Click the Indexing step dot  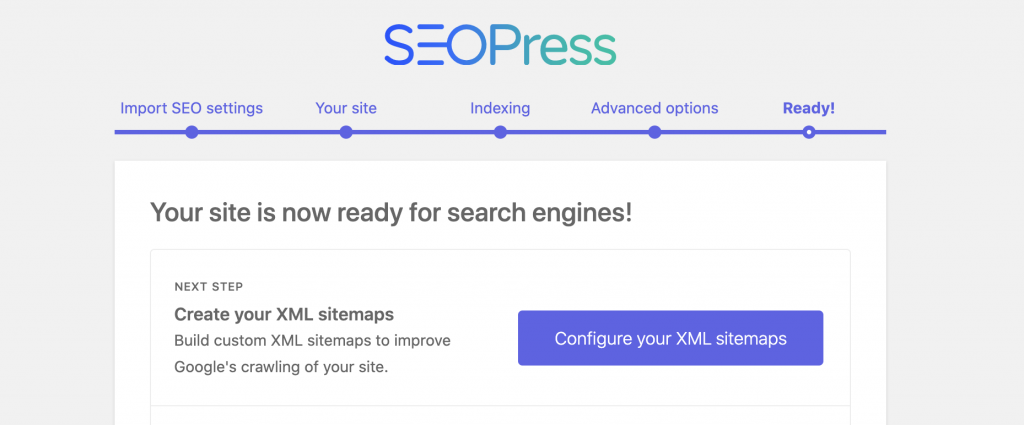tap(500, 132)
